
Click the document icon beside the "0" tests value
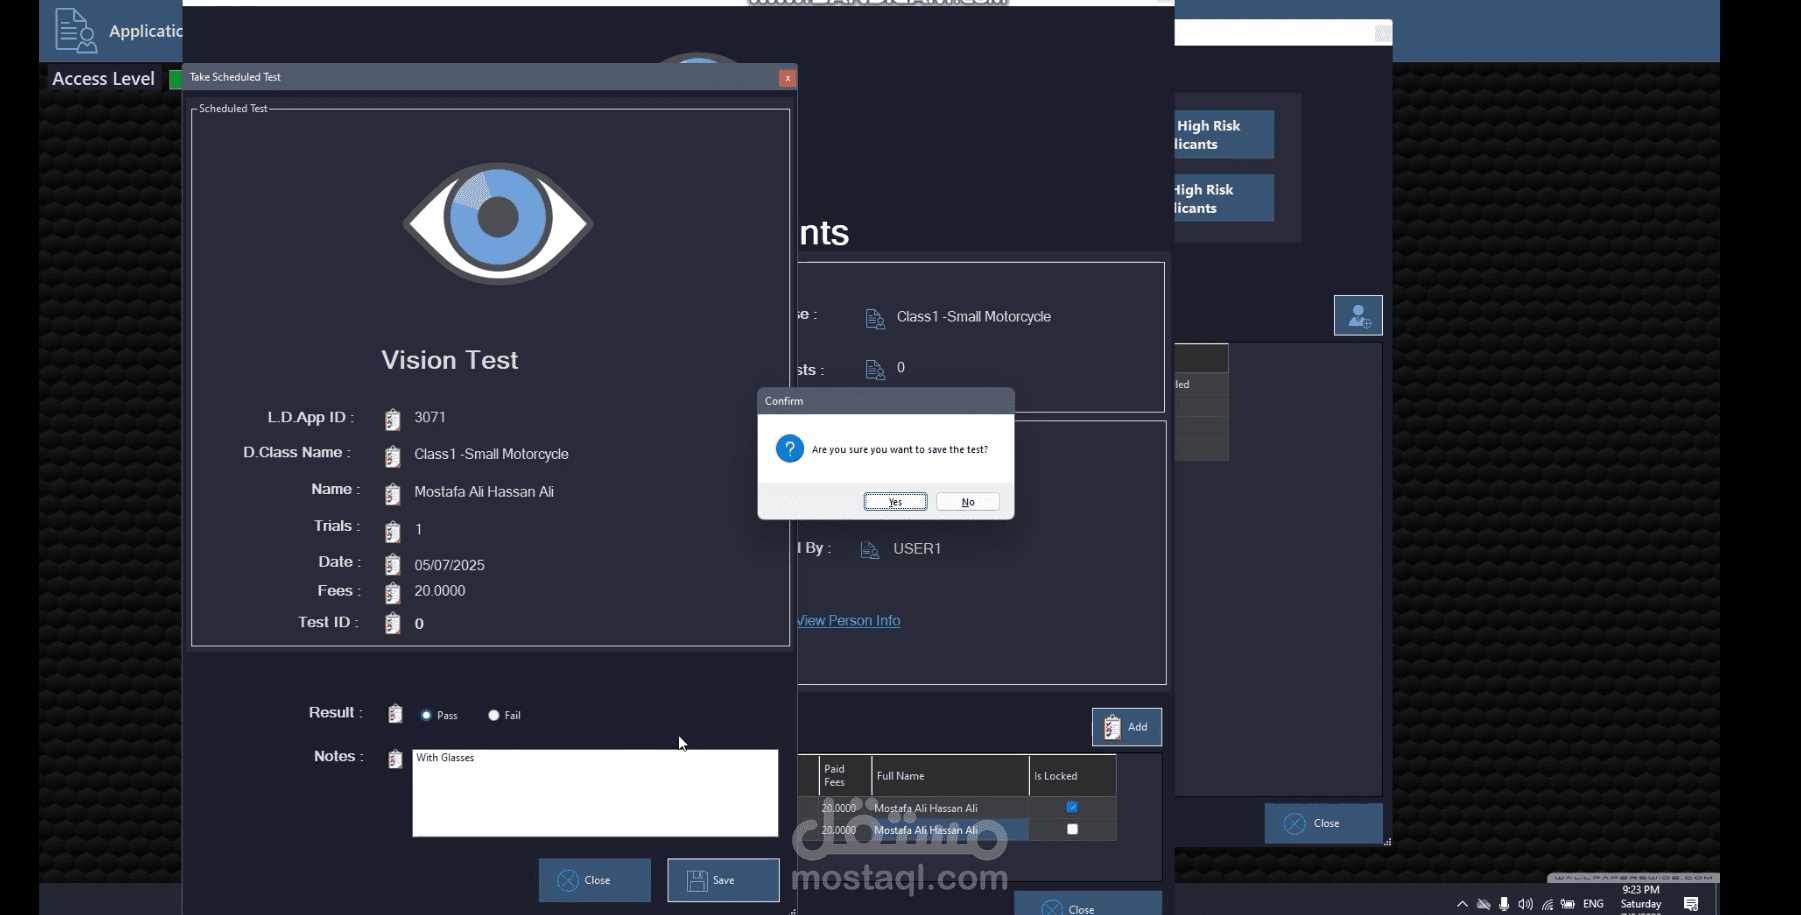tap(875, 370)
